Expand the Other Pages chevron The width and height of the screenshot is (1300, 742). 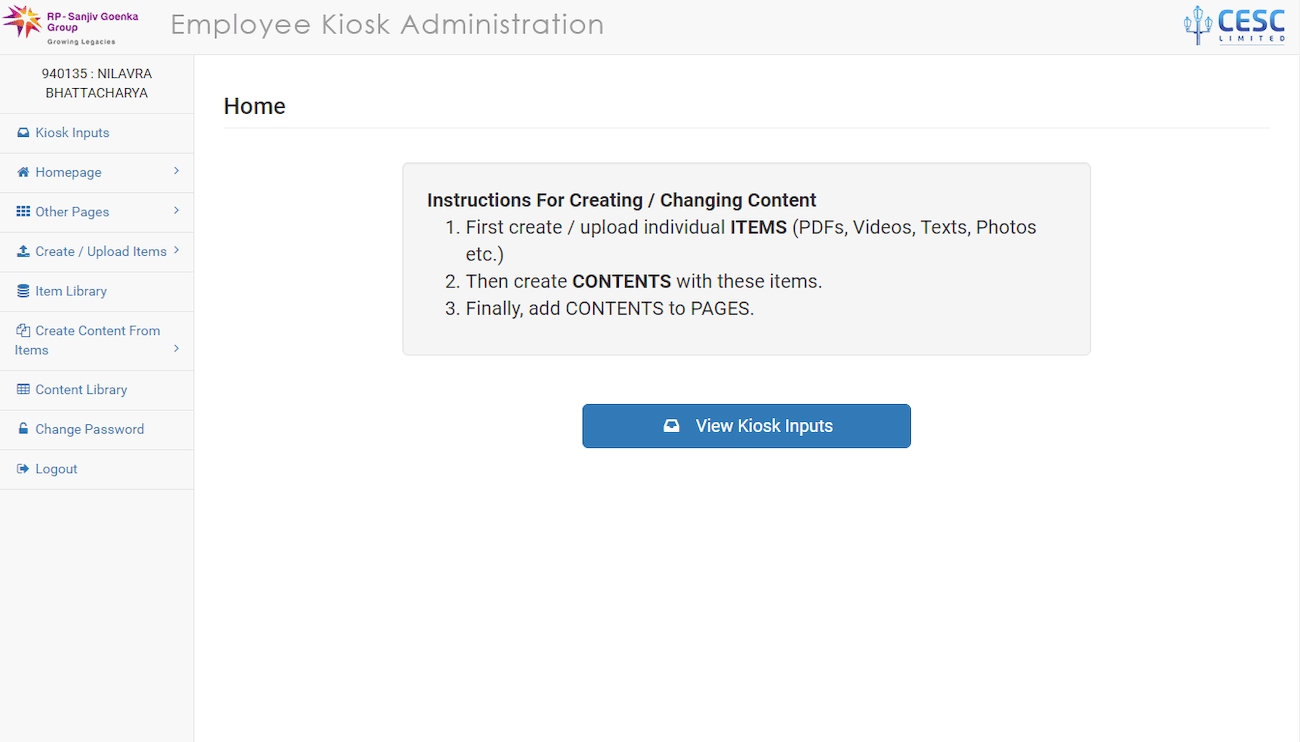[x=176, y=211]
